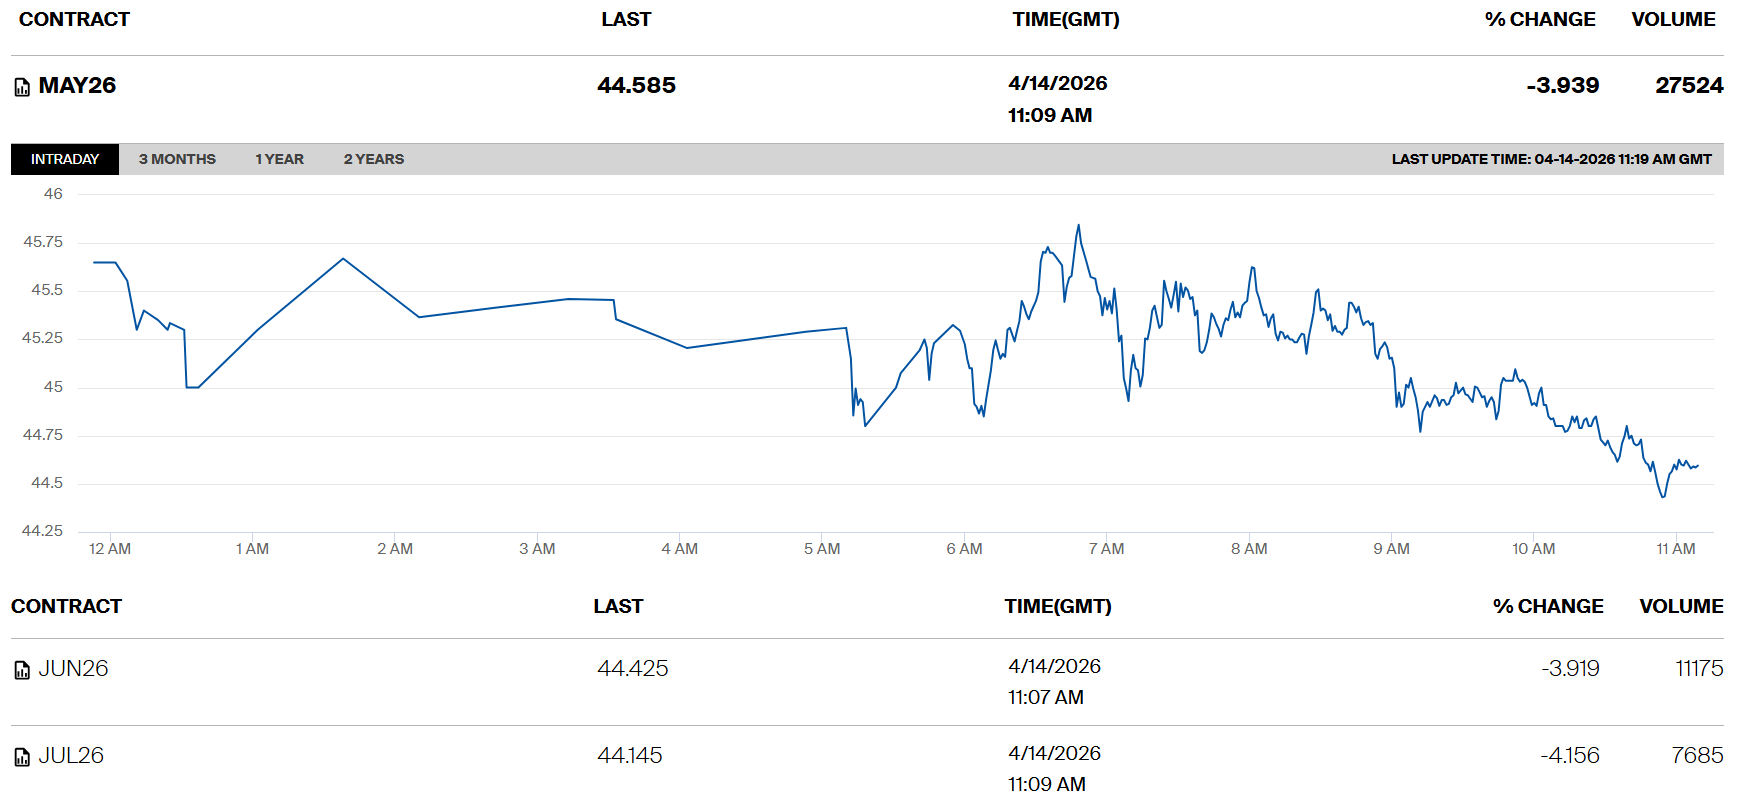The height and width of the screenshot is (804, 1746).
Task: Click the 12 AM x-axis label
Action: (110, 549)
